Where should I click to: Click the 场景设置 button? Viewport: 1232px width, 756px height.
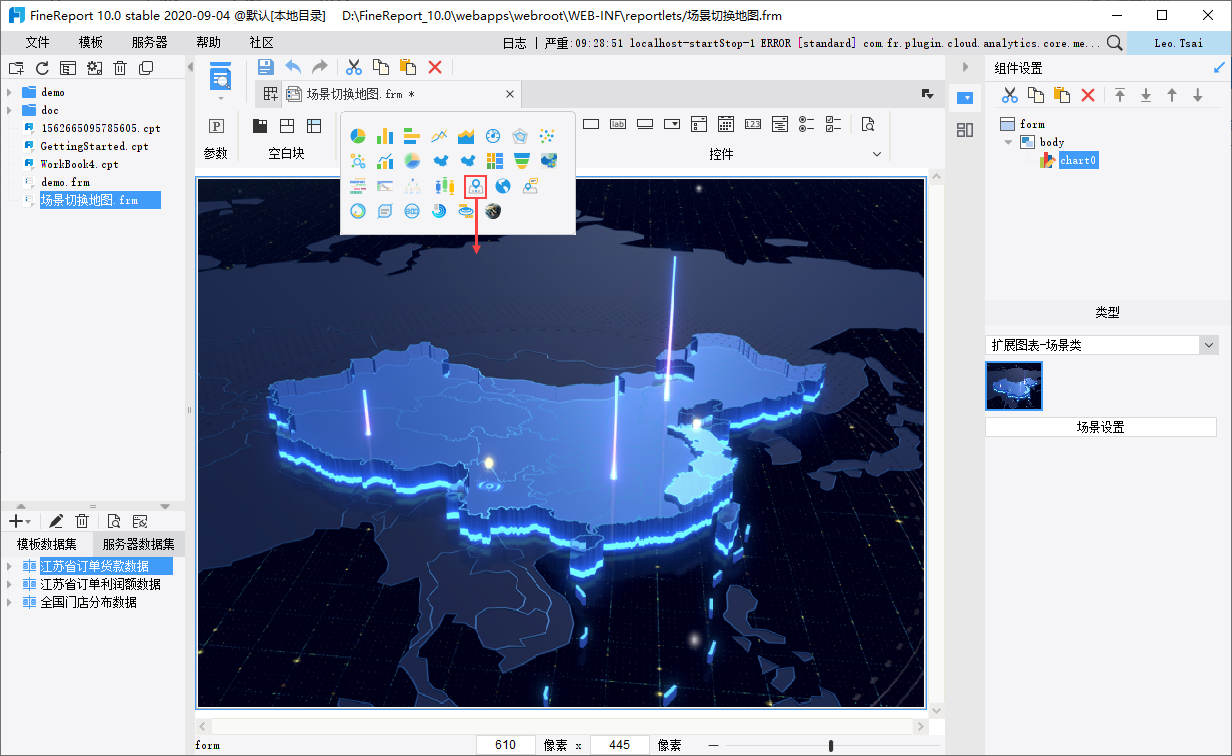[1100, 427]
